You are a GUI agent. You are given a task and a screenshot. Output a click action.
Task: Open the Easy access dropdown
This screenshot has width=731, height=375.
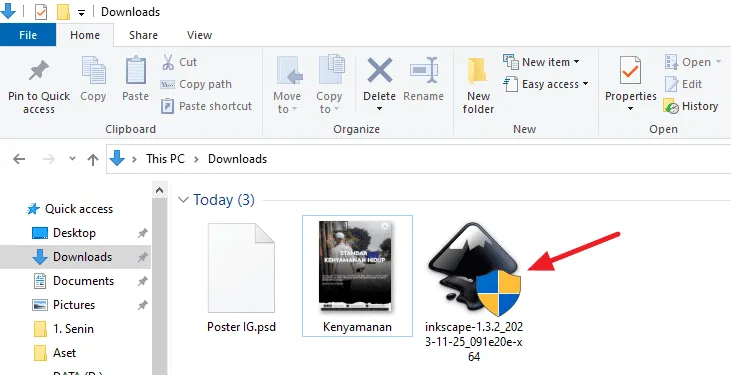coord(546,84)
